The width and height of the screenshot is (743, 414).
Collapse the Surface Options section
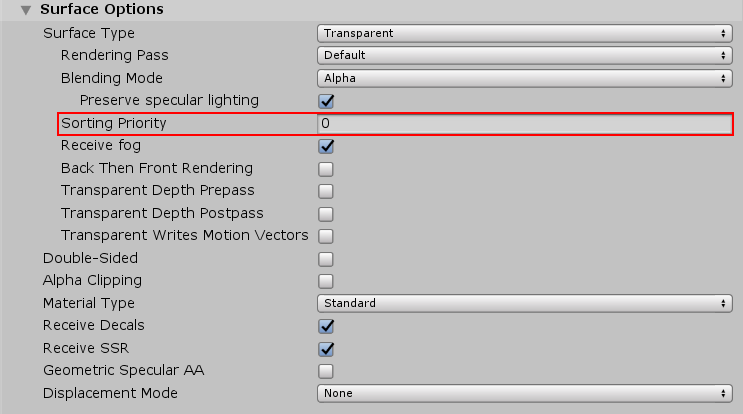[26, 10]
